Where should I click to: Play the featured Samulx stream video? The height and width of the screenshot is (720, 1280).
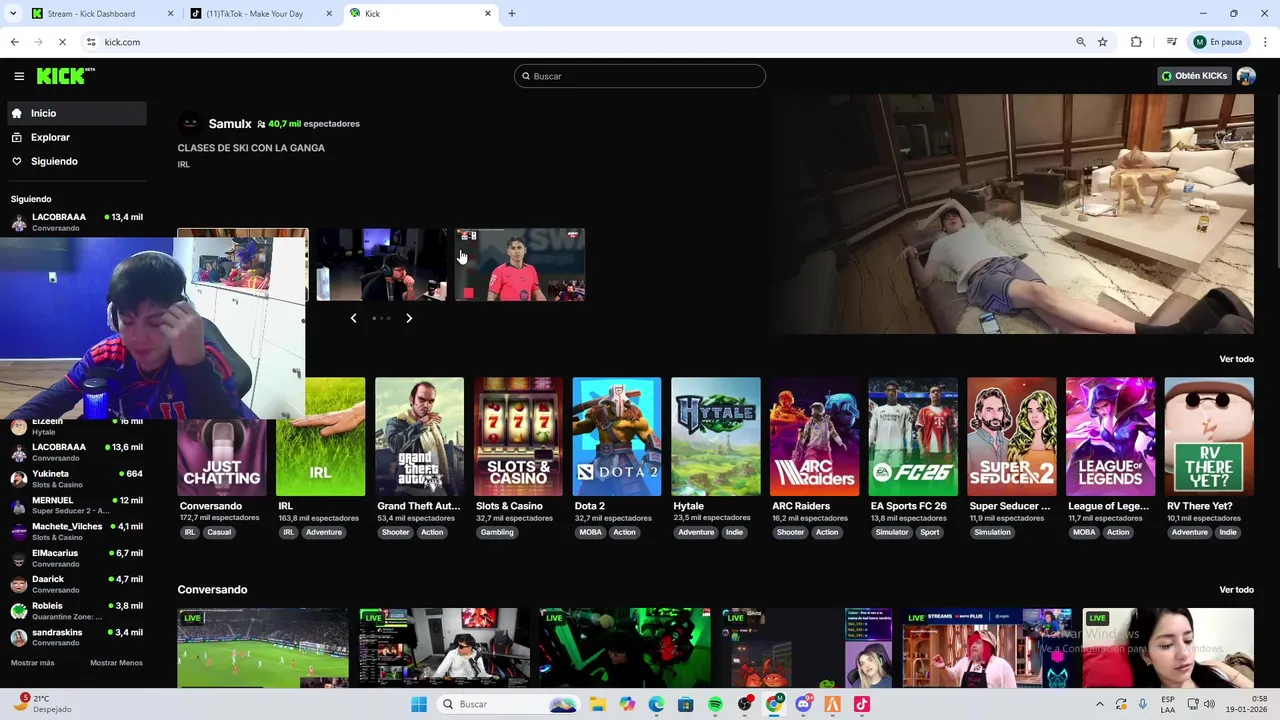1011,214
